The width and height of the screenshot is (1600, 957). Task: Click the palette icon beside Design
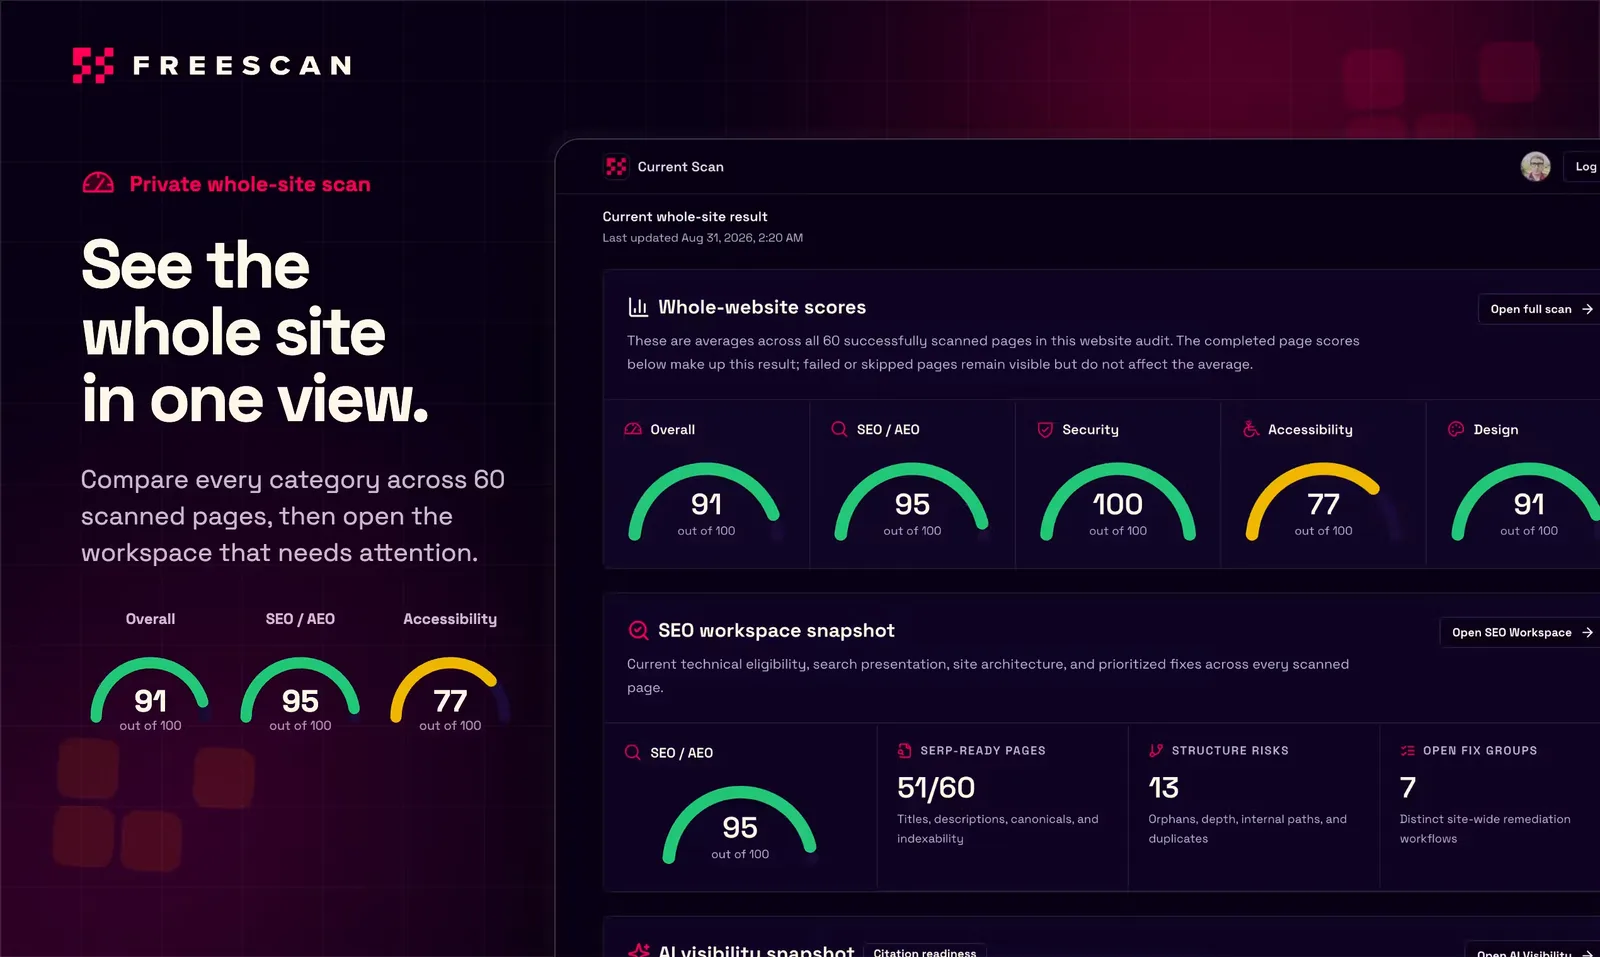tap(1456, 429)
